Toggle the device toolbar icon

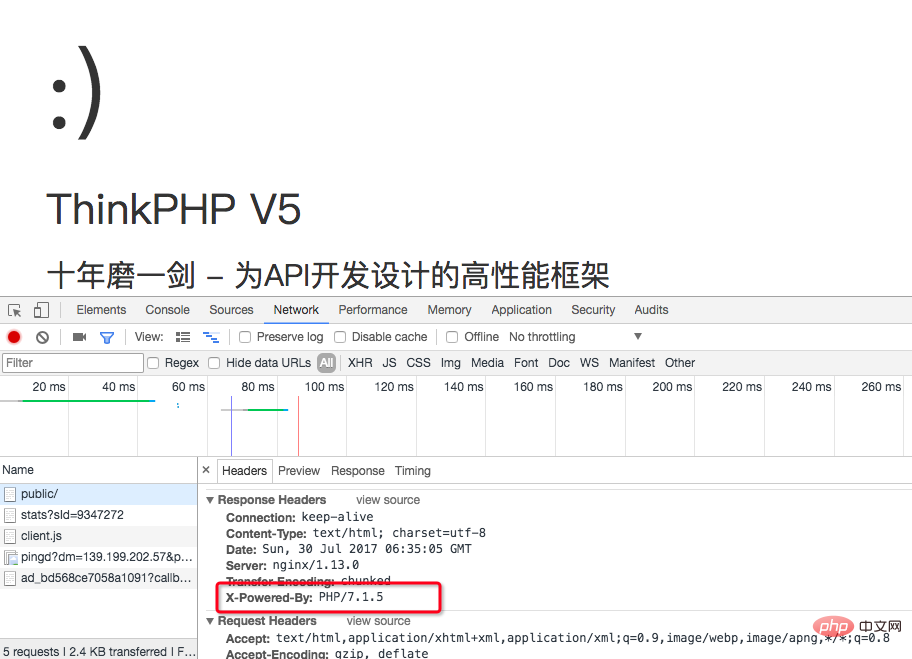click(41, 310)
